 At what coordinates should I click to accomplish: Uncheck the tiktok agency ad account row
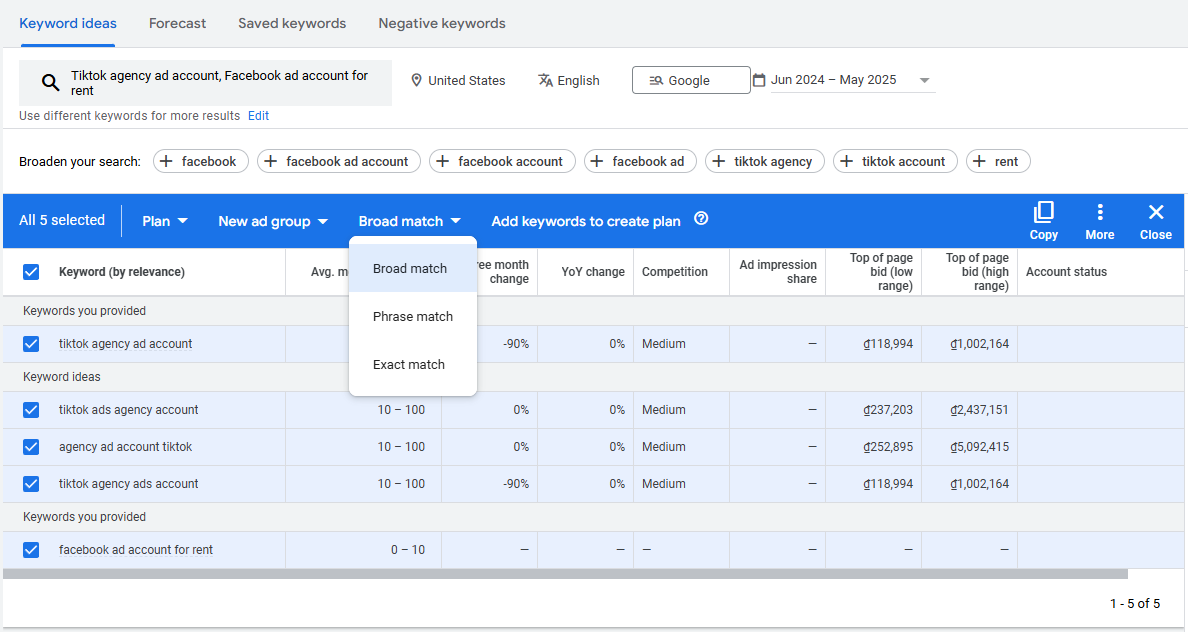tap(31, 344)
